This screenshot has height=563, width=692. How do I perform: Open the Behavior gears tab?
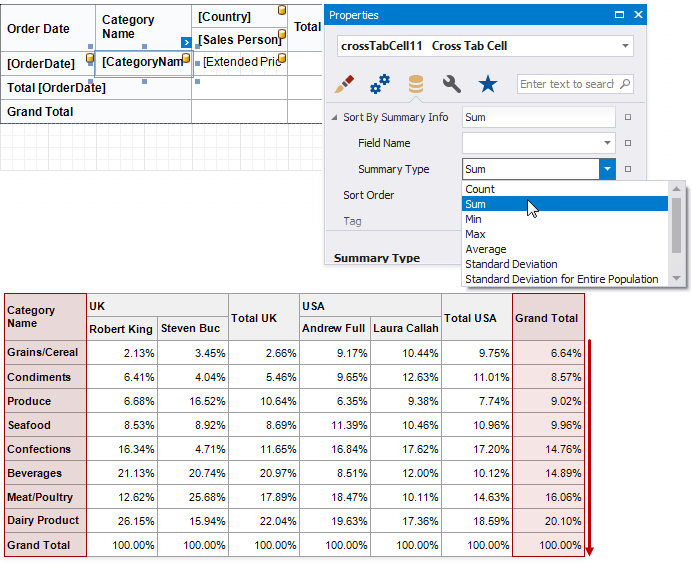click(380, 85)
